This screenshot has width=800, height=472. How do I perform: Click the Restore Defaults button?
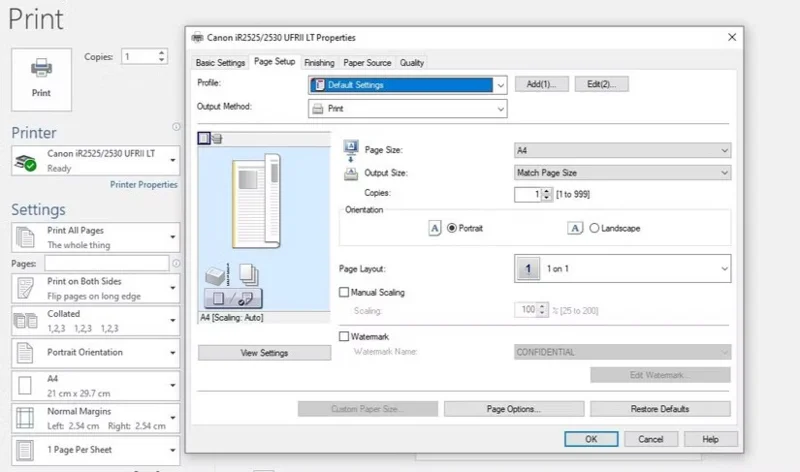click(660, 409)
